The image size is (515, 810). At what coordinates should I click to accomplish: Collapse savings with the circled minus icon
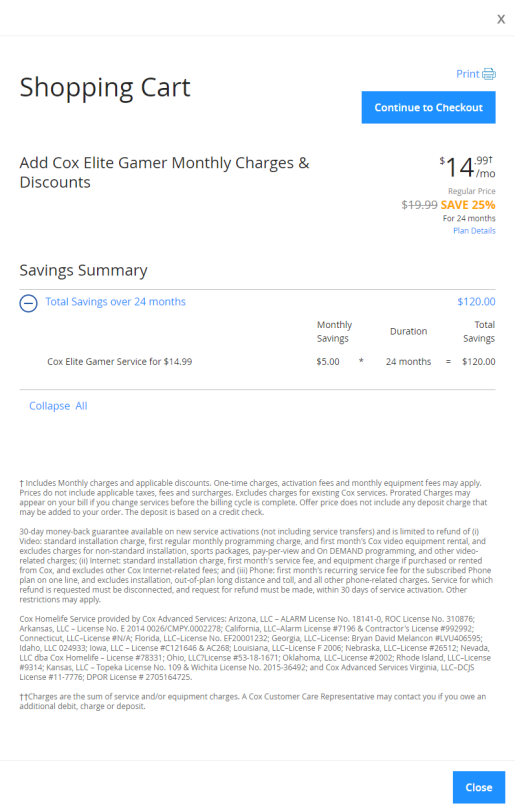[x=28, y=303]
